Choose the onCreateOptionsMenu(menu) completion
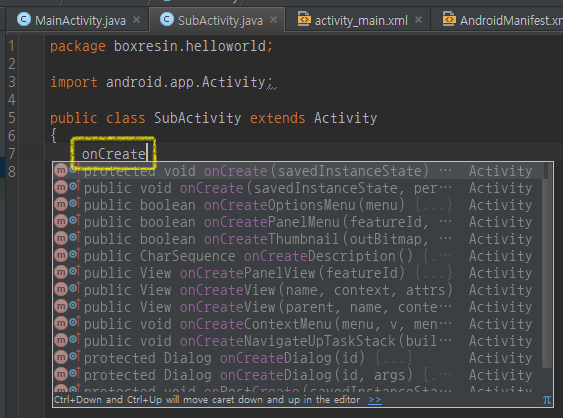 298,205
